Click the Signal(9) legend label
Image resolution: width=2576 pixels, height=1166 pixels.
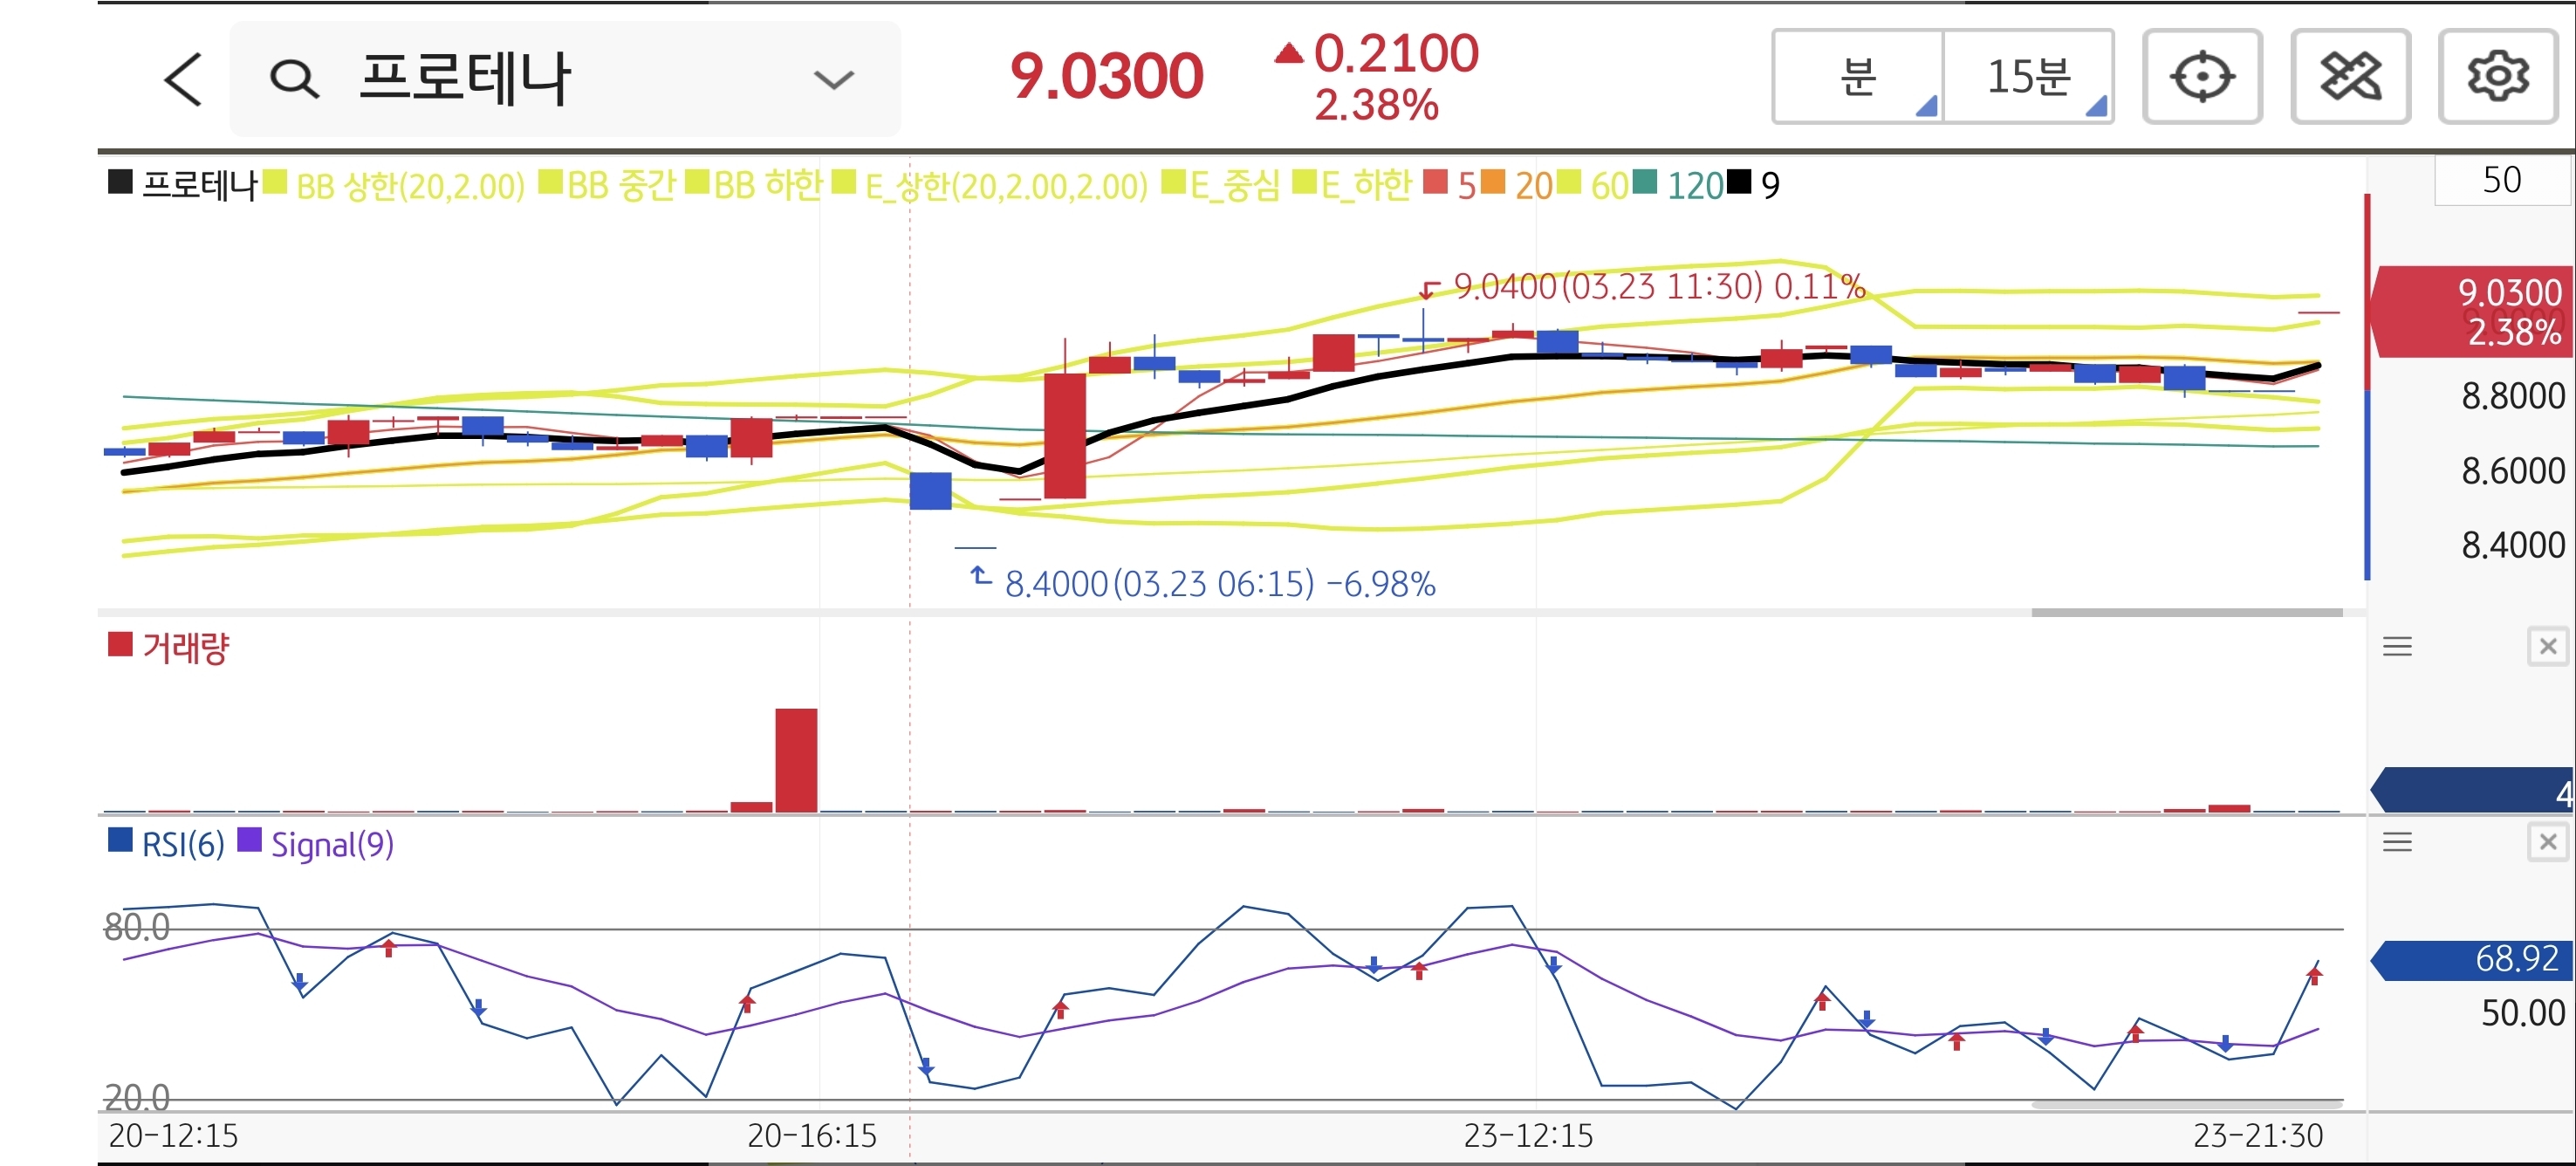[332, 845]
